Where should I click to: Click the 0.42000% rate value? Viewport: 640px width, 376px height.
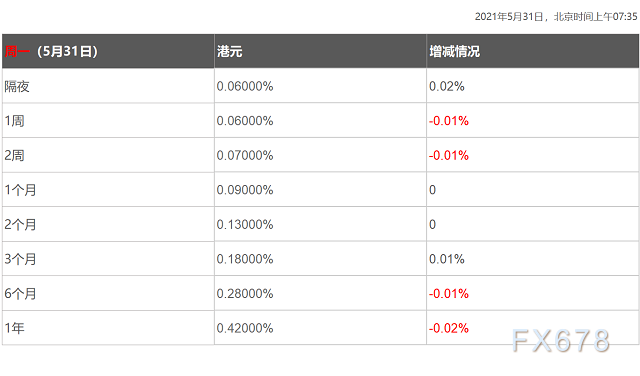[x=245, y=328]
